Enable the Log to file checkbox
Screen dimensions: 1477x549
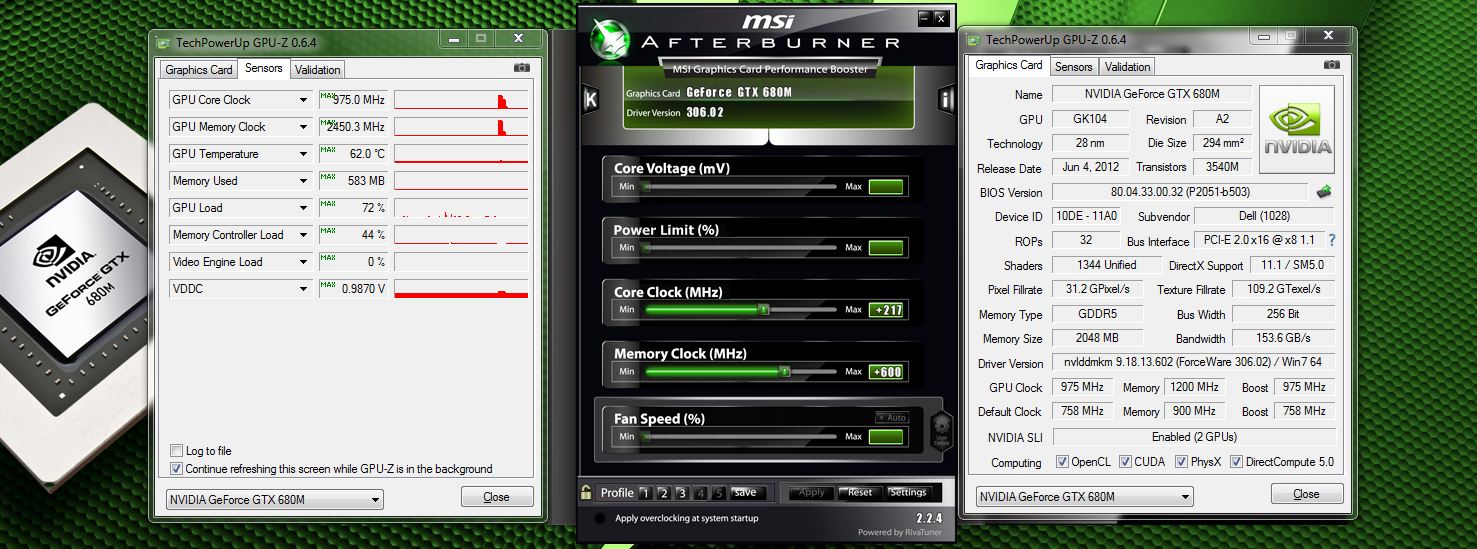click(x=177, y=451)
